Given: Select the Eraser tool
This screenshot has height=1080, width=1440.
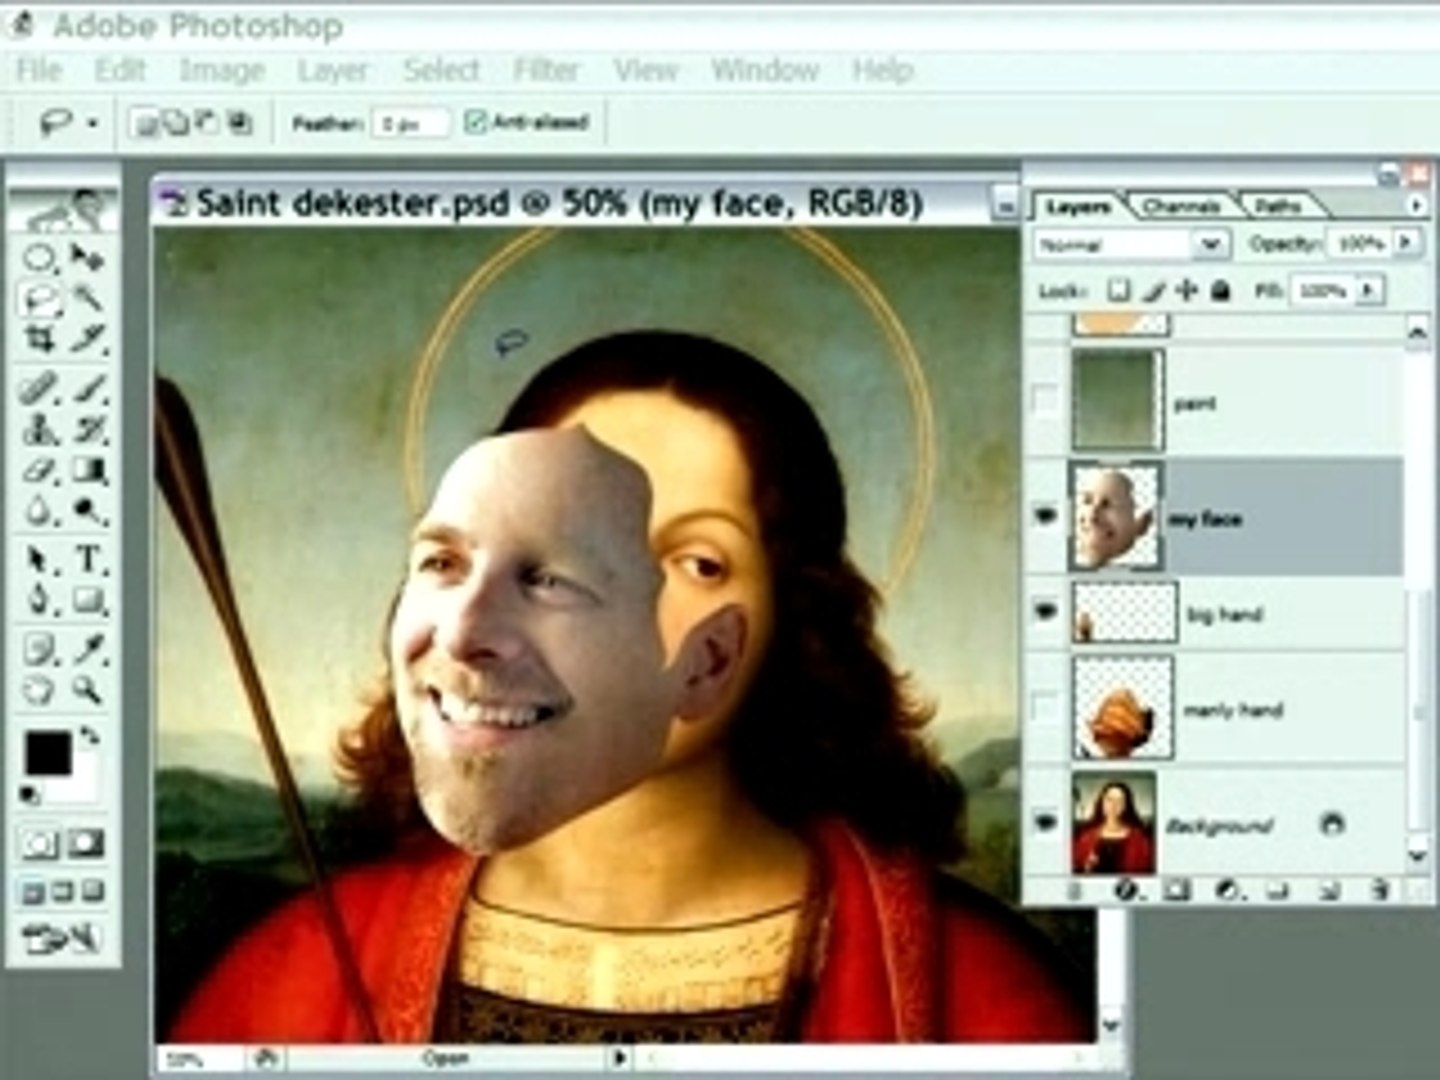Looking at the screenshot, I should 40,471.
